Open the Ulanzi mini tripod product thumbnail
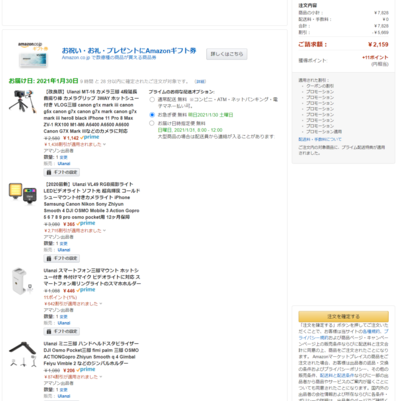 coord(23,354)
